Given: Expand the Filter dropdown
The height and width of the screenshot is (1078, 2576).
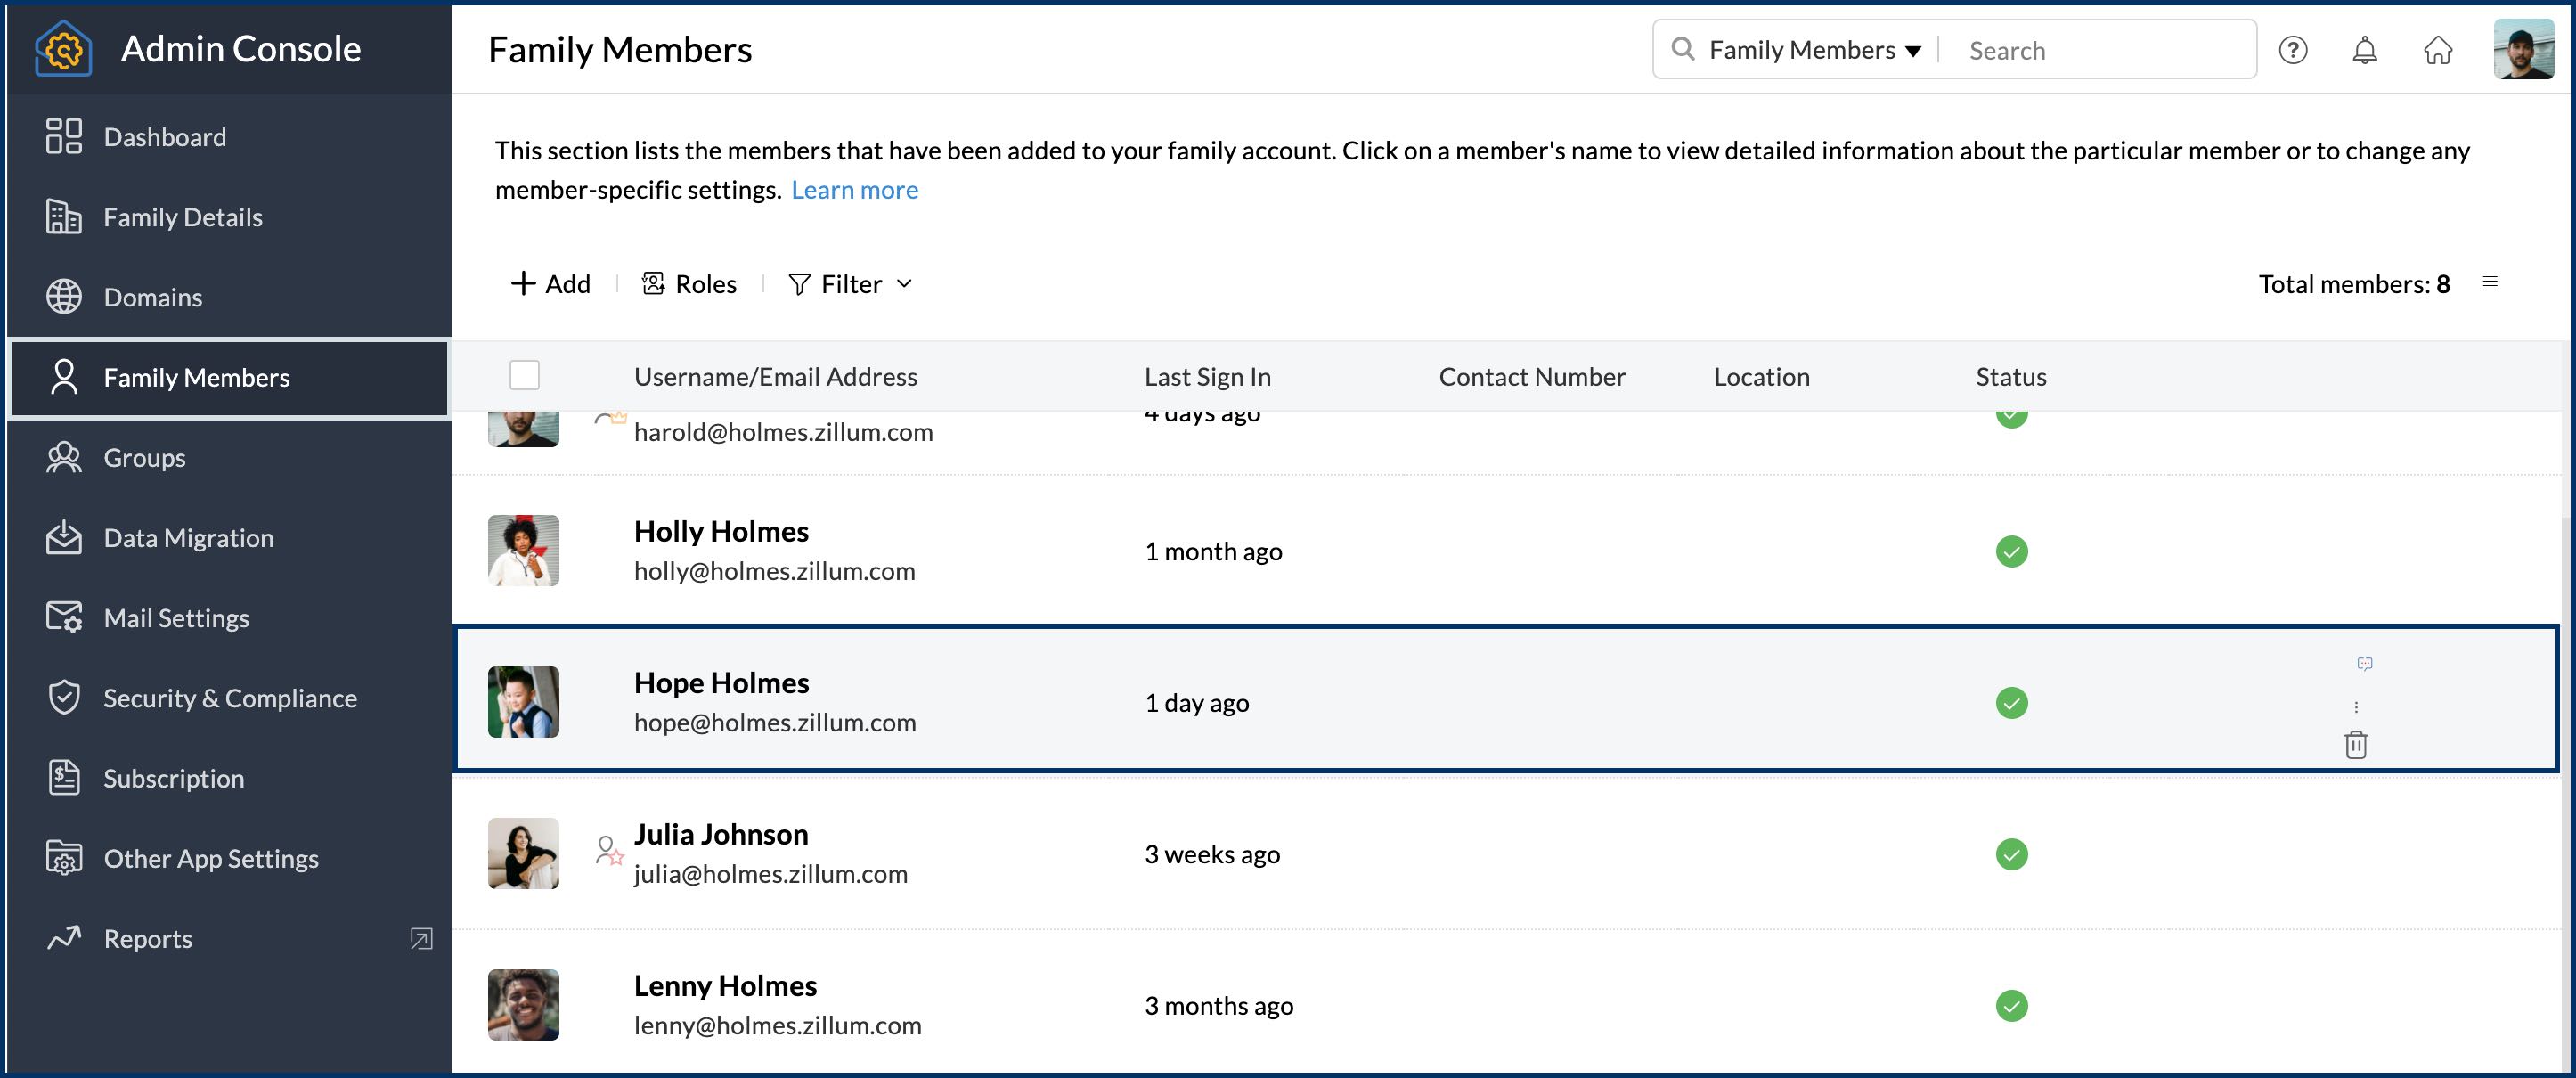Looking at the screenshot, I should point(850,284).
